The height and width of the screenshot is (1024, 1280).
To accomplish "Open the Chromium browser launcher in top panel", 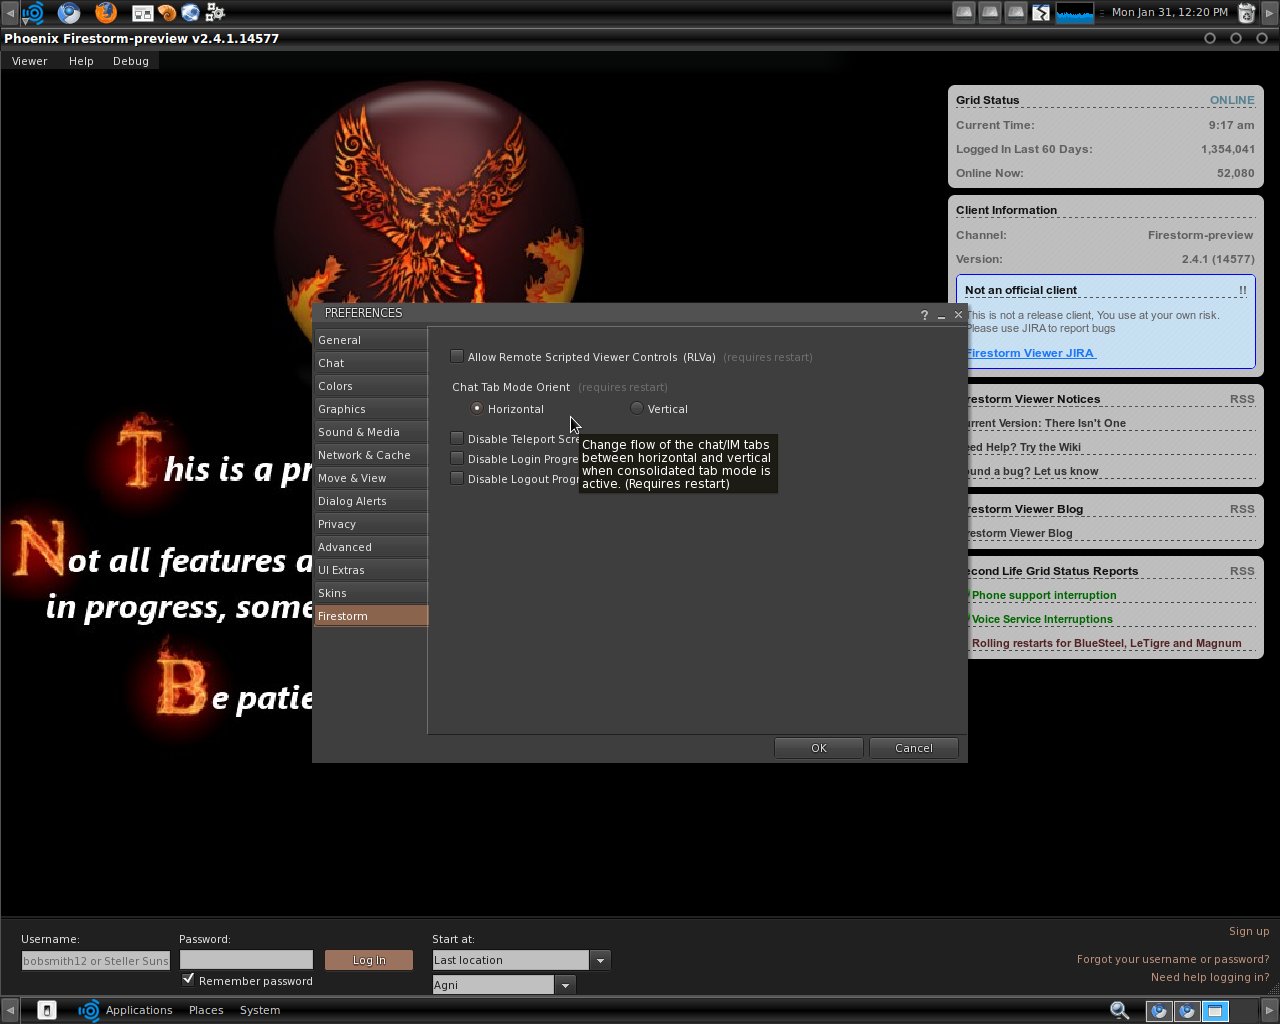I will [x=69, y=13].
